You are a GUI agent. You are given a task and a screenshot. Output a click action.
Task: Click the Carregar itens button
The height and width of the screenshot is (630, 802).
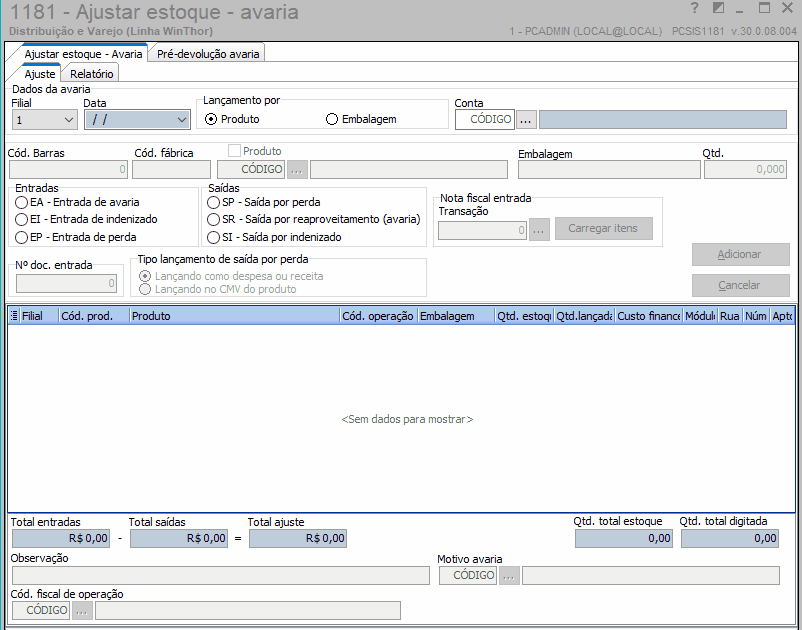pyautogui.click(x=604, y=229)
